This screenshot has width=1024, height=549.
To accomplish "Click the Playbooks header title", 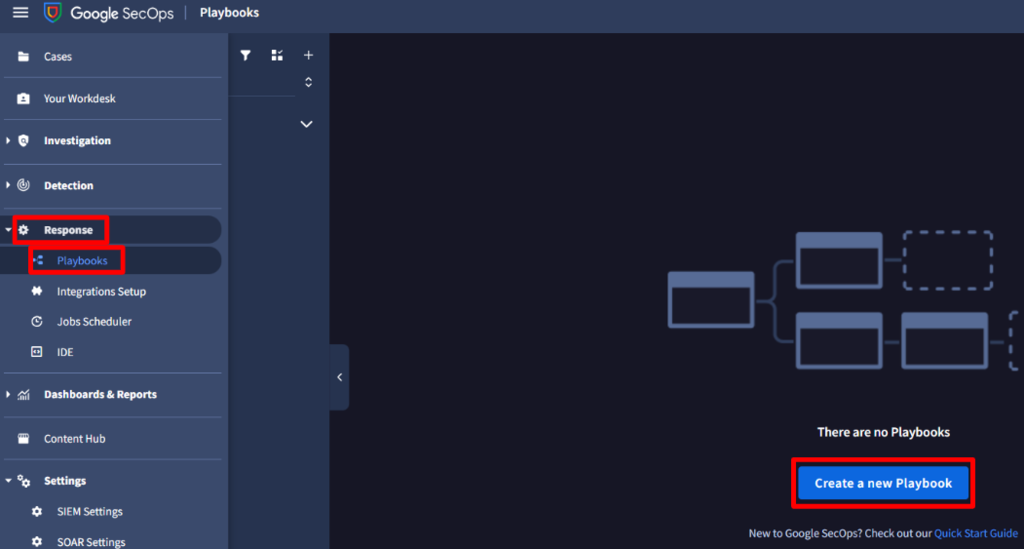I will (x=229, y=12).
